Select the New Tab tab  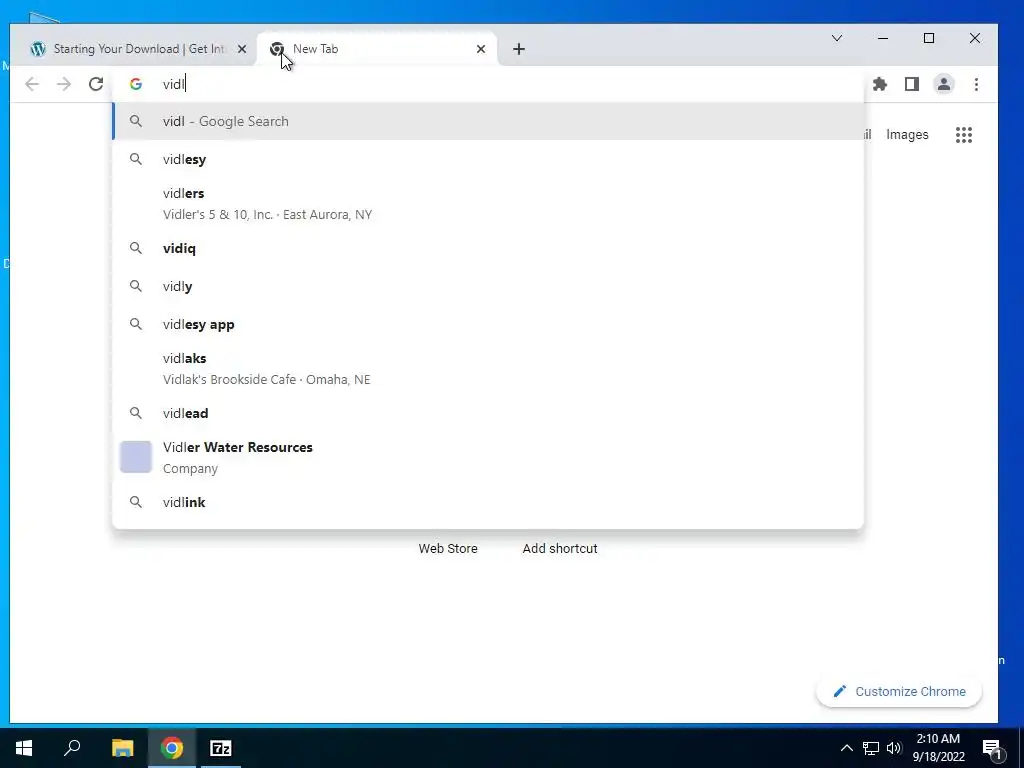[377, 49]
